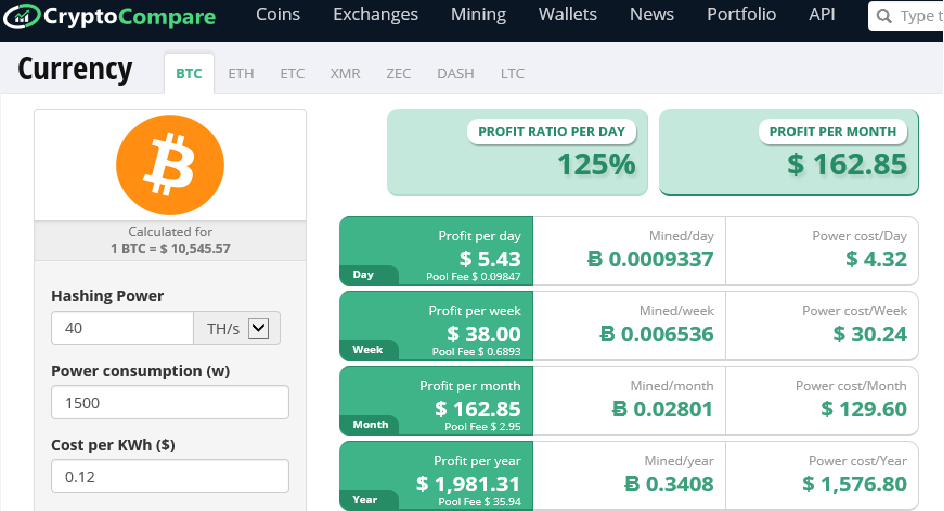This screenshot has width=944, height=511.
Task: Click the Profit per day $ 5.43 value
Action: click(490, 259)
